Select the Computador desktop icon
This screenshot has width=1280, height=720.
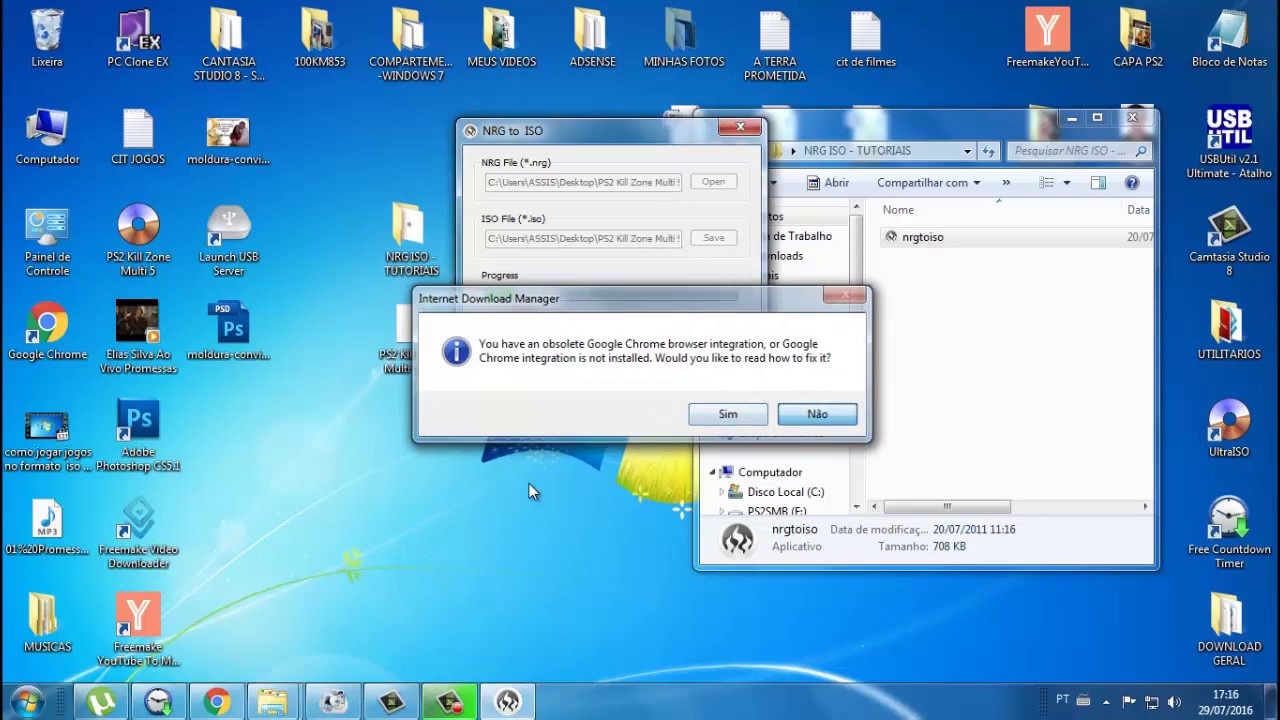pos(47,136)
